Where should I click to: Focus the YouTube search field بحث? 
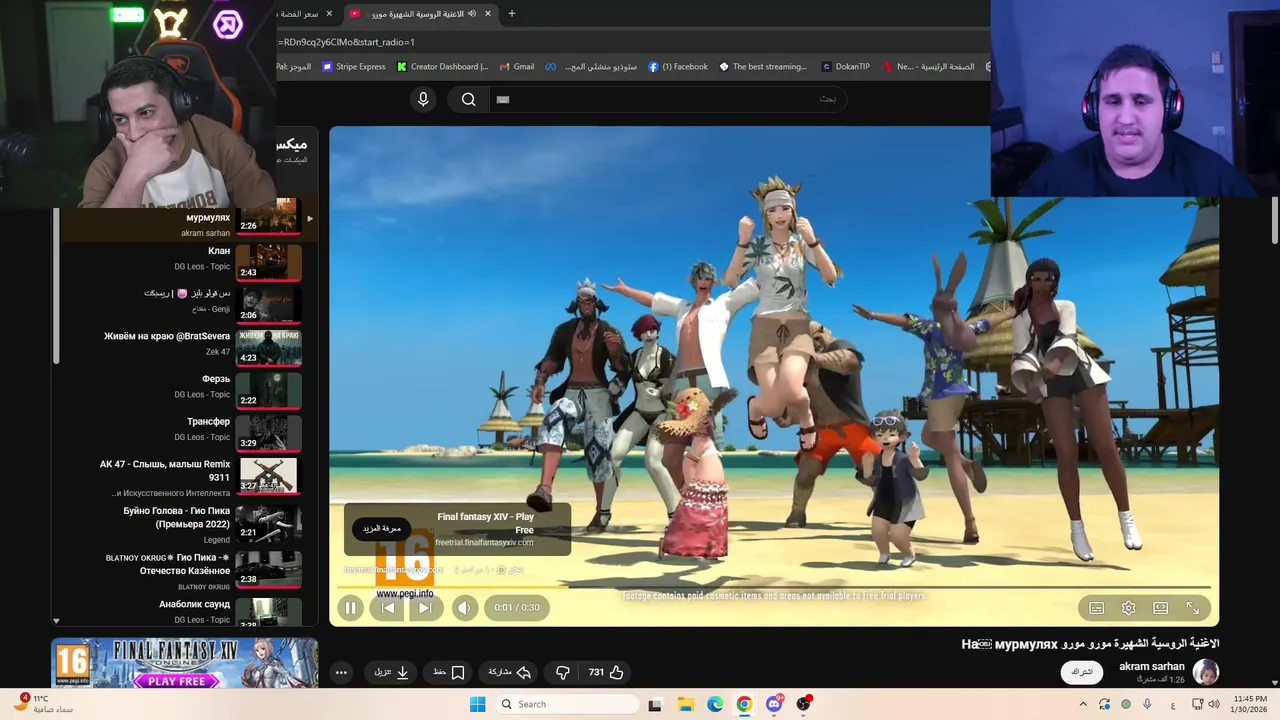tap(670, 99)
